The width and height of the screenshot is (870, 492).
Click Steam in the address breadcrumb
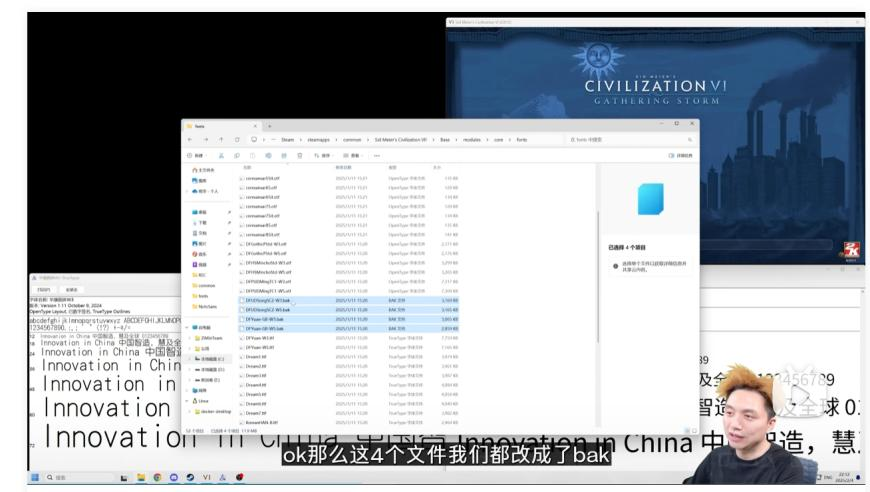click(287, 140)
